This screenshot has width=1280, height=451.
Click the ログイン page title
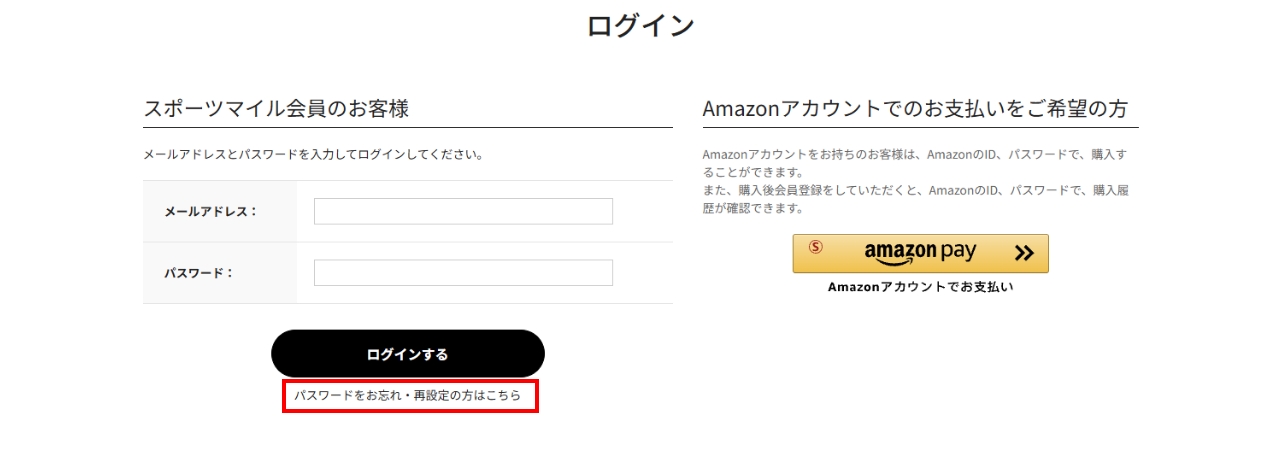coord(640,25)
